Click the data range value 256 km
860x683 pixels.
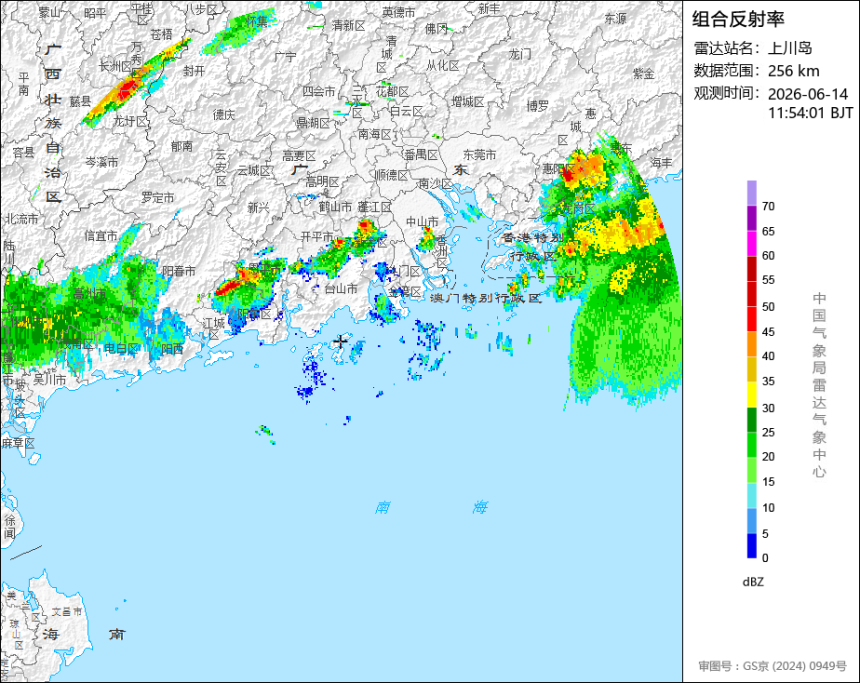793,71
